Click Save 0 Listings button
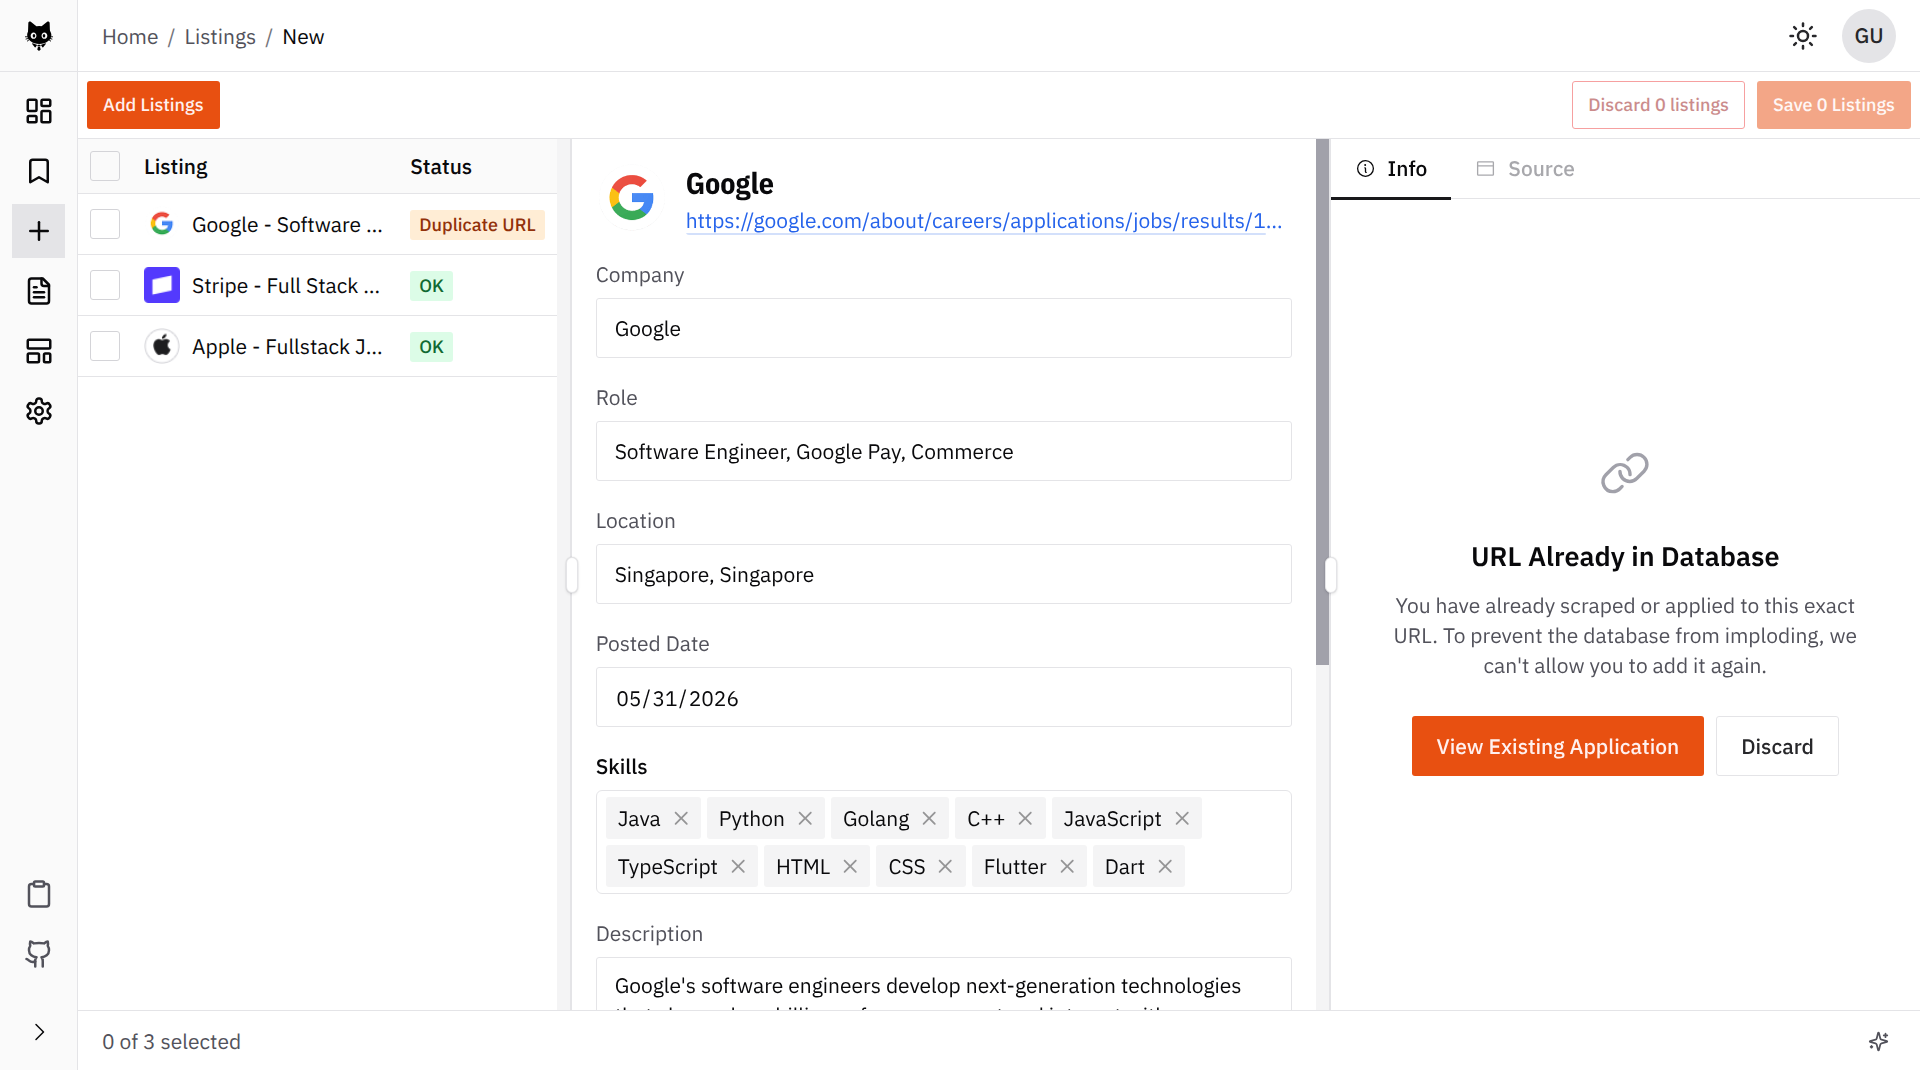 1833,105
